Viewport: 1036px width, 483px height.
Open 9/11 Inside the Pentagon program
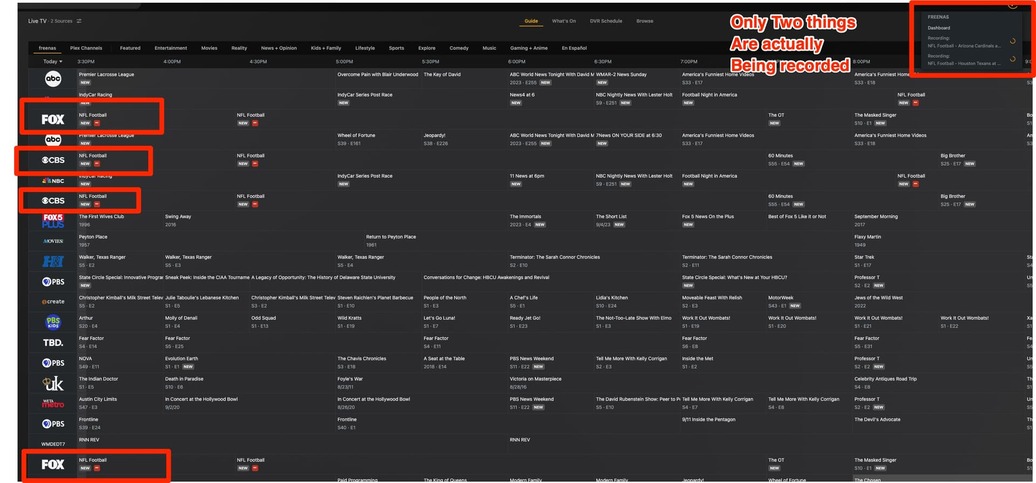708,419
